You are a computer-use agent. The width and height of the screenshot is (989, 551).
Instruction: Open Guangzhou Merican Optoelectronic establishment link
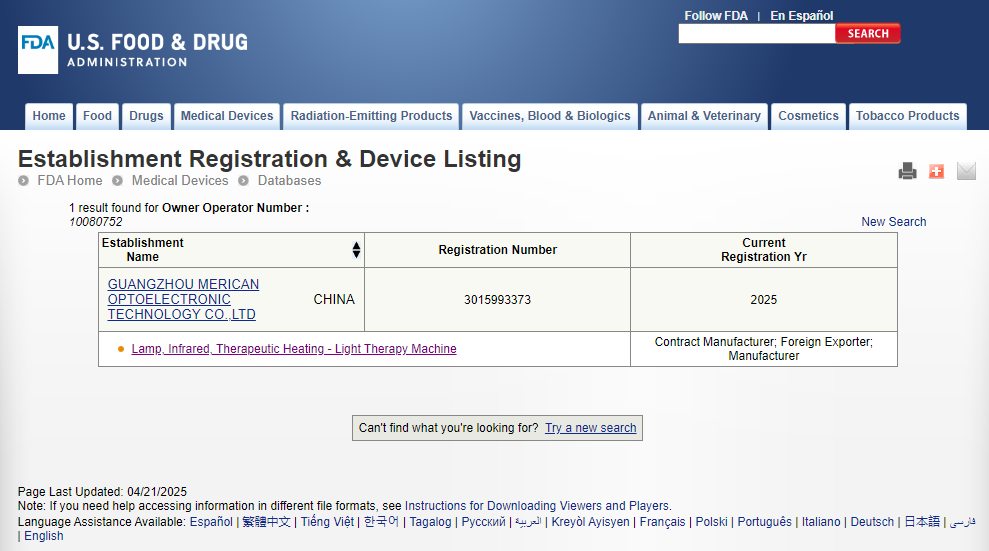pos(183,299)
